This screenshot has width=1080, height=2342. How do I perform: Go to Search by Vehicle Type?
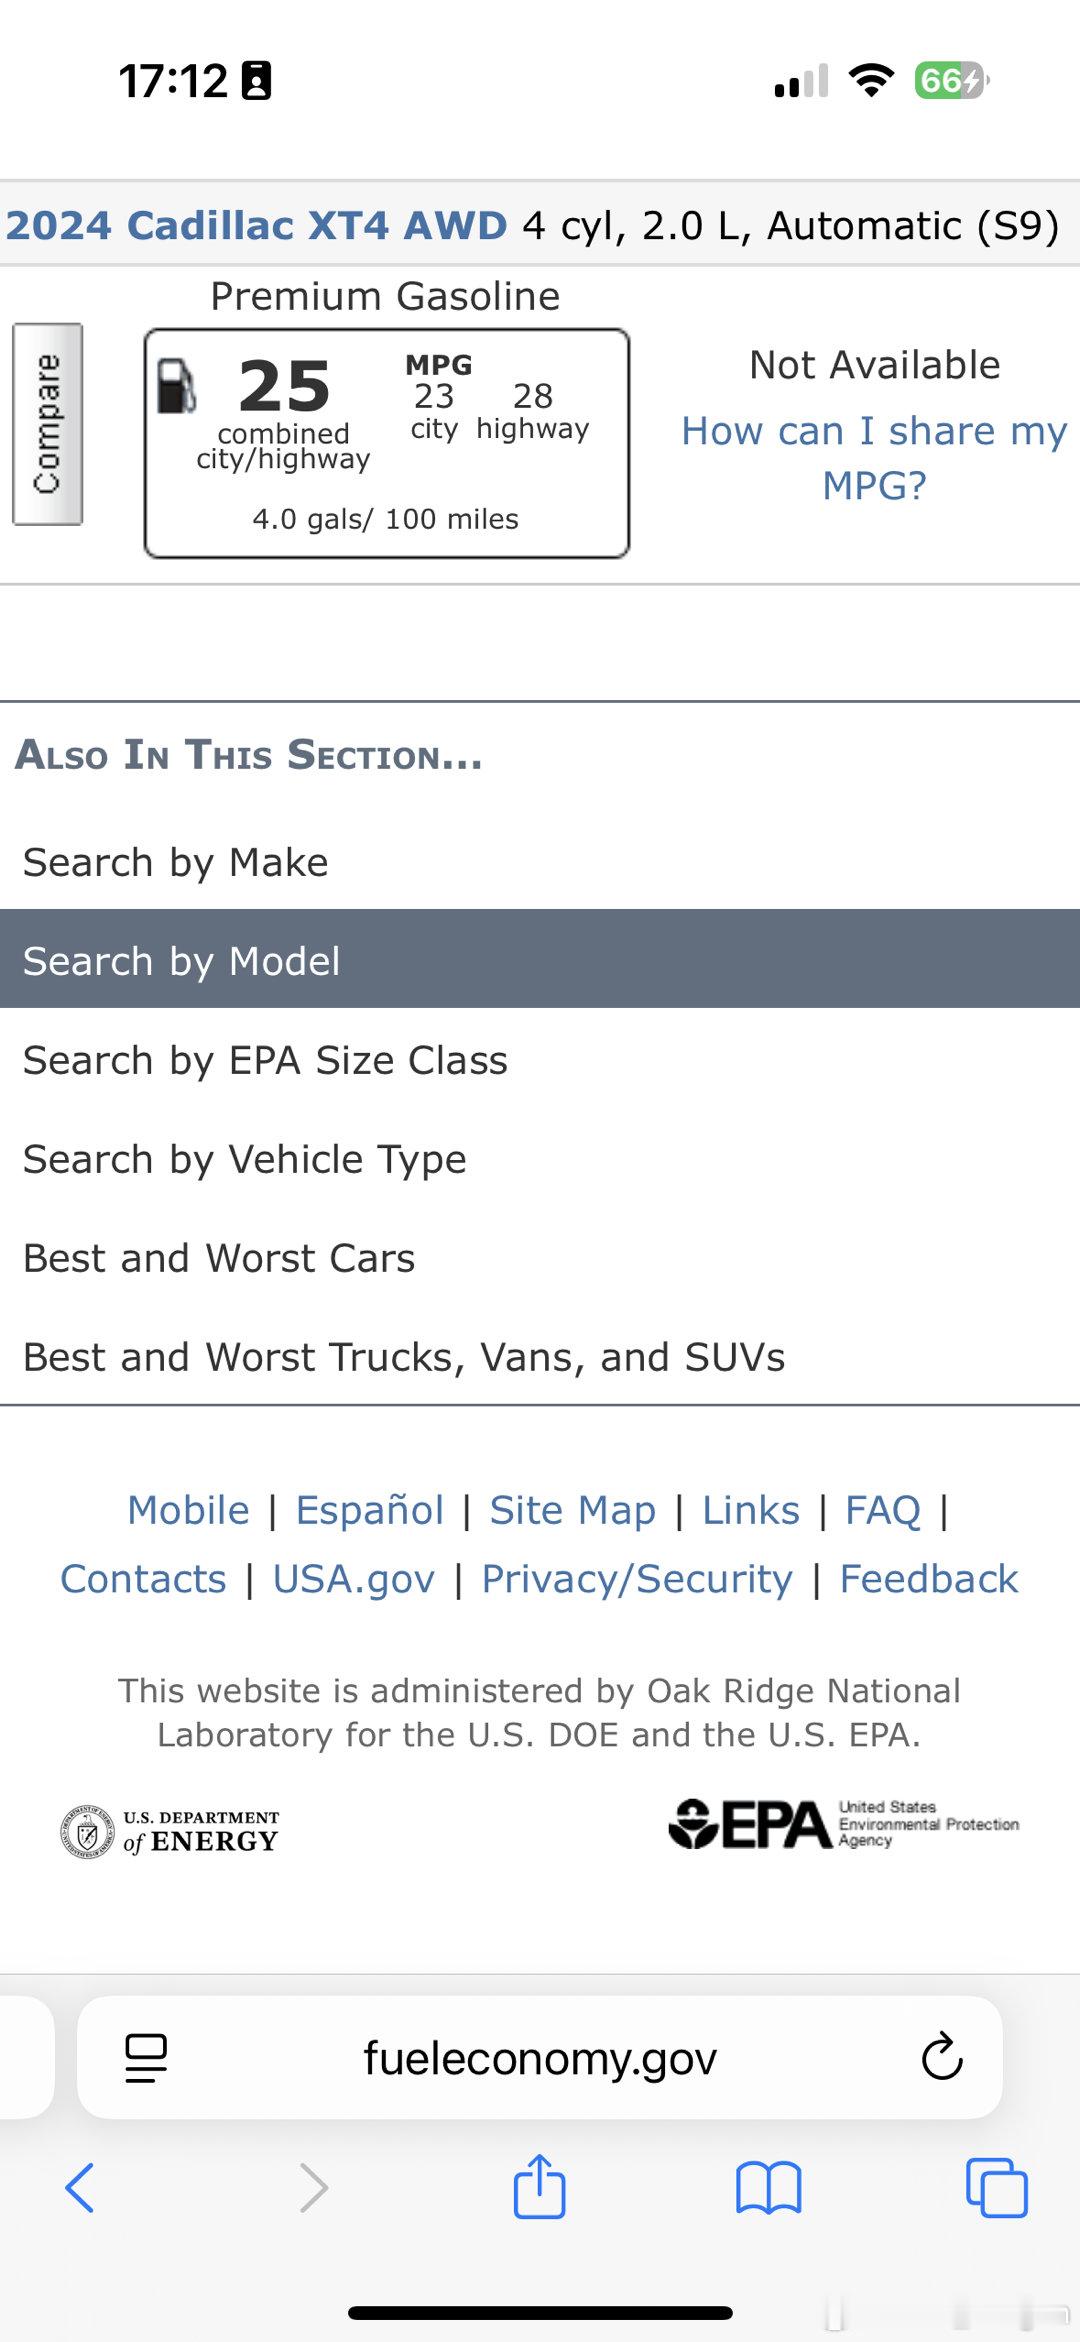tap(245, 1159)
